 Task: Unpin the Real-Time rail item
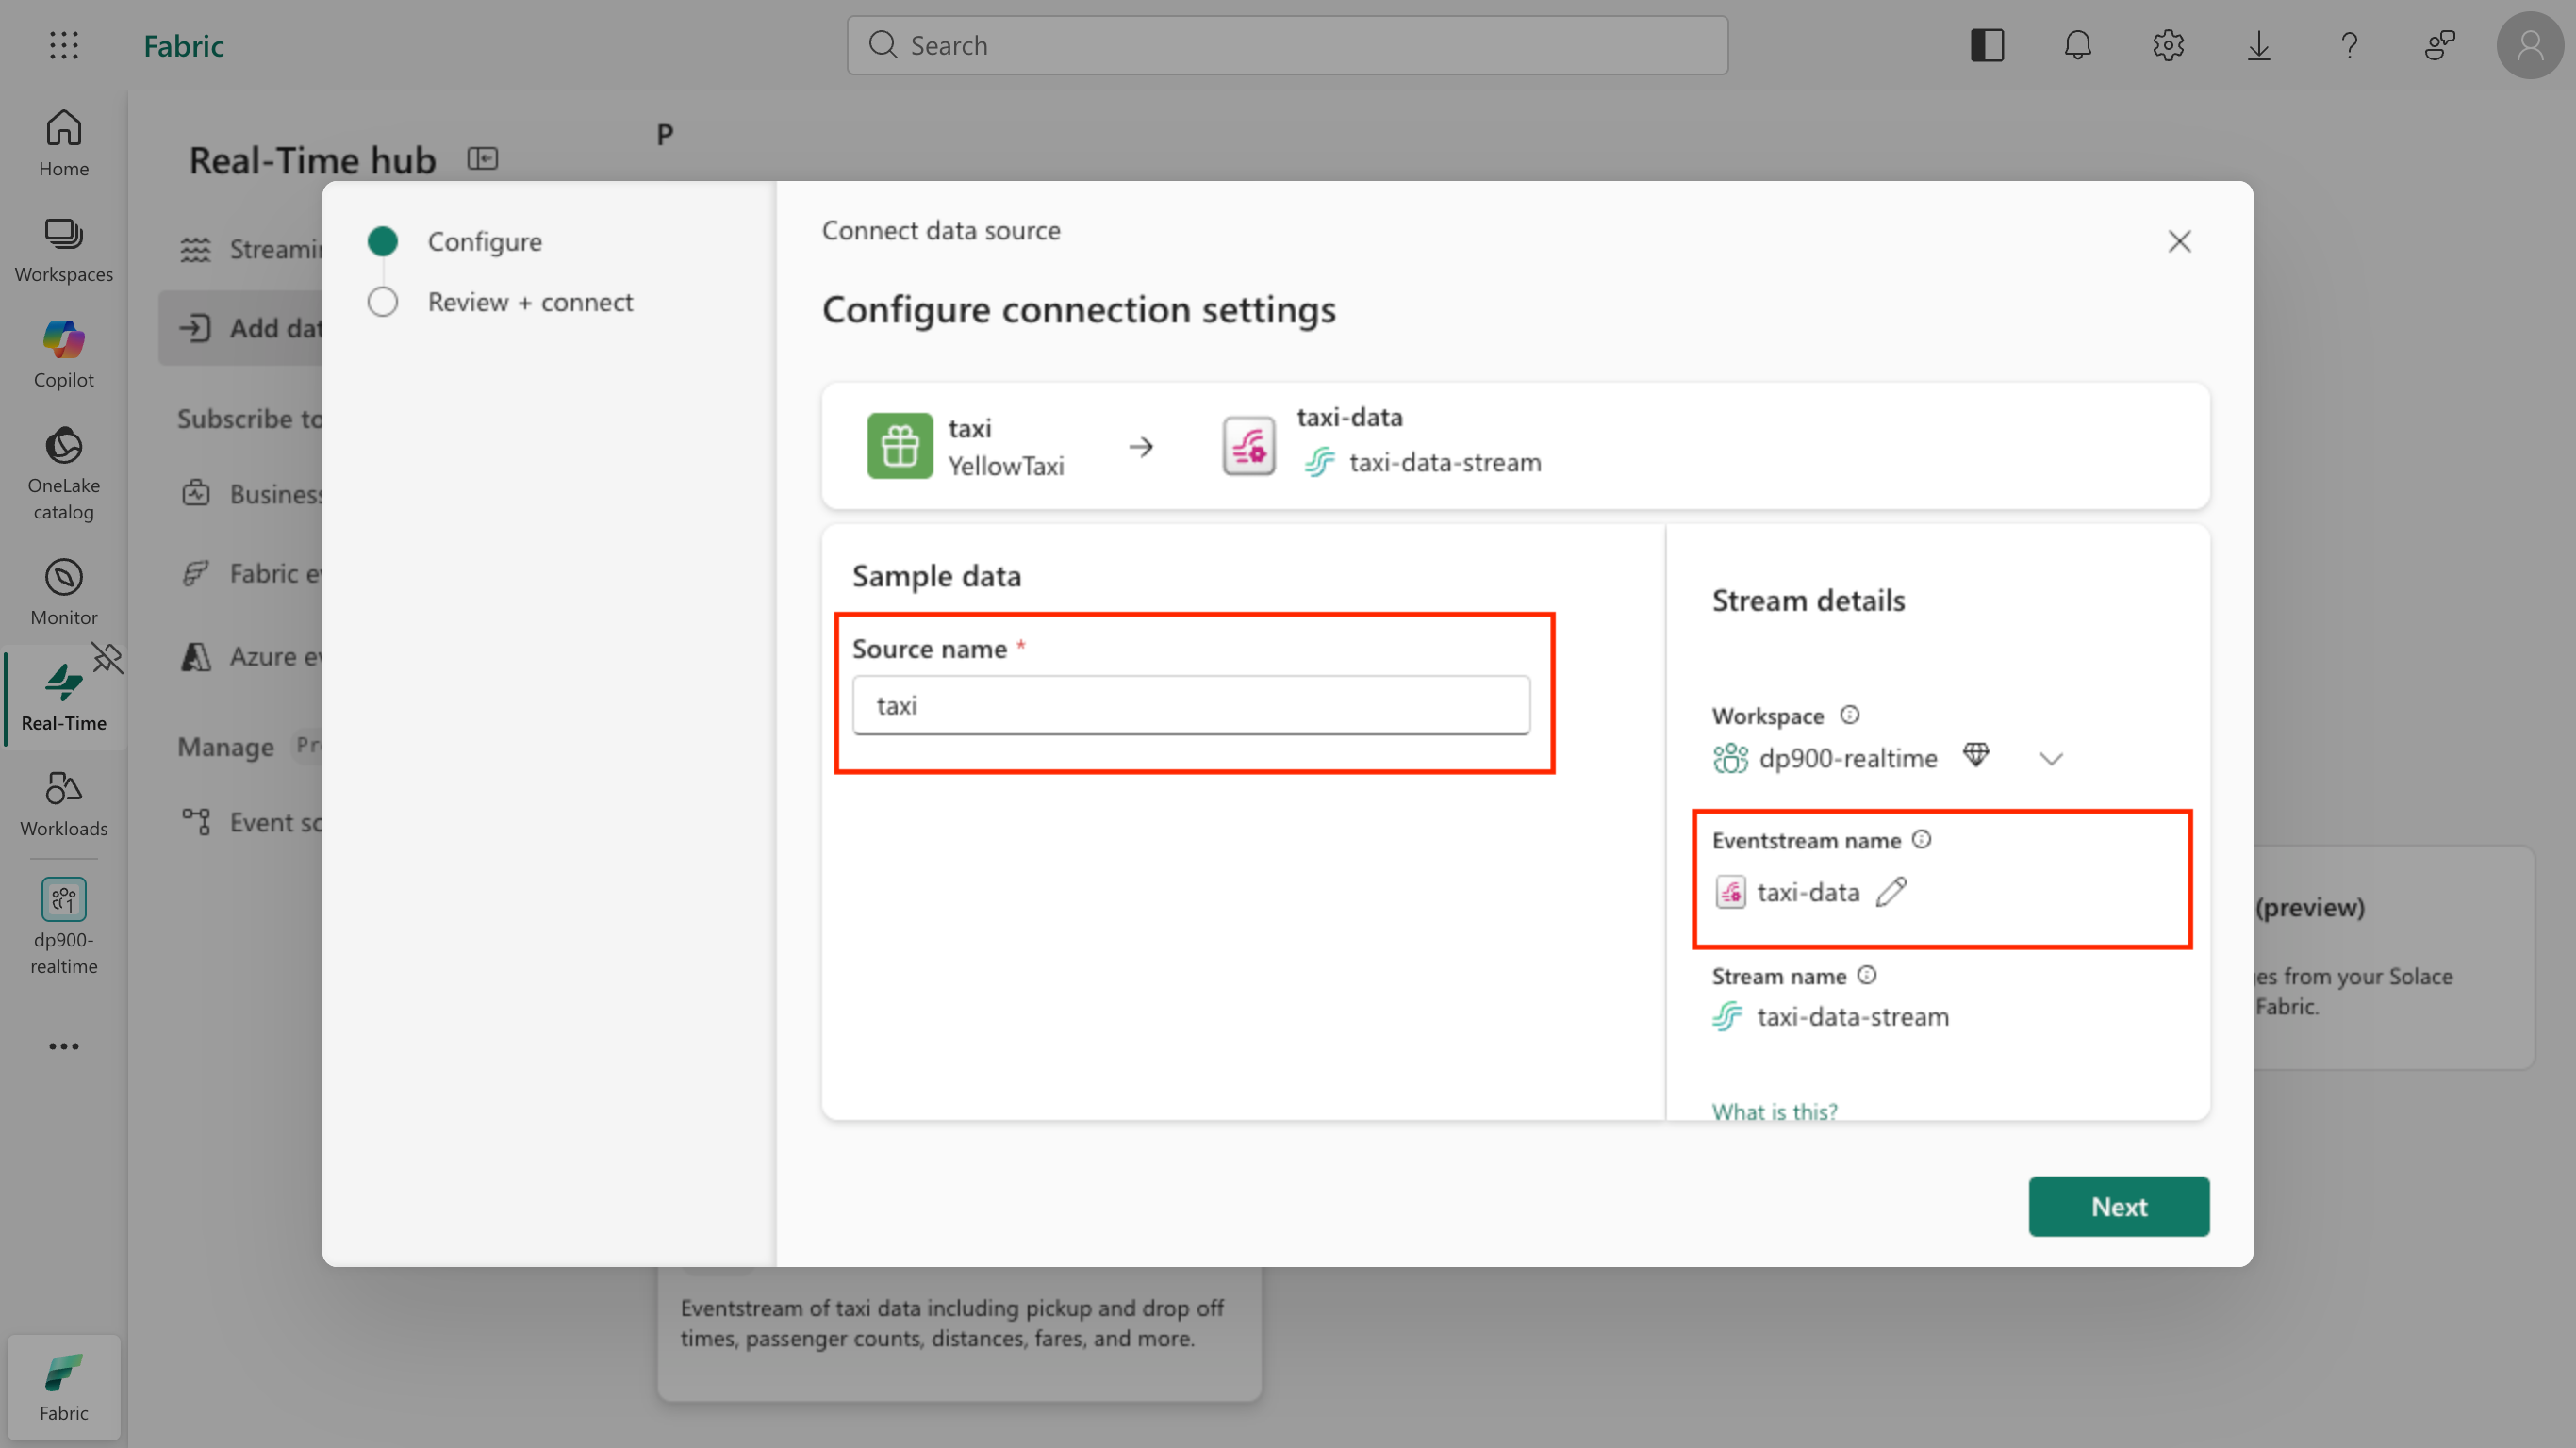(x=107, y=657)
